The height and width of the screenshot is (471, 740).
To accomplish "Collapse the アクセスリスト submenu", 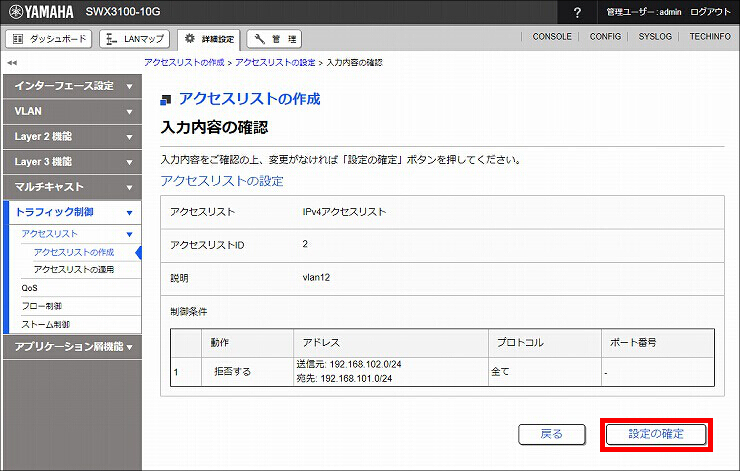I will click(77, 234).
